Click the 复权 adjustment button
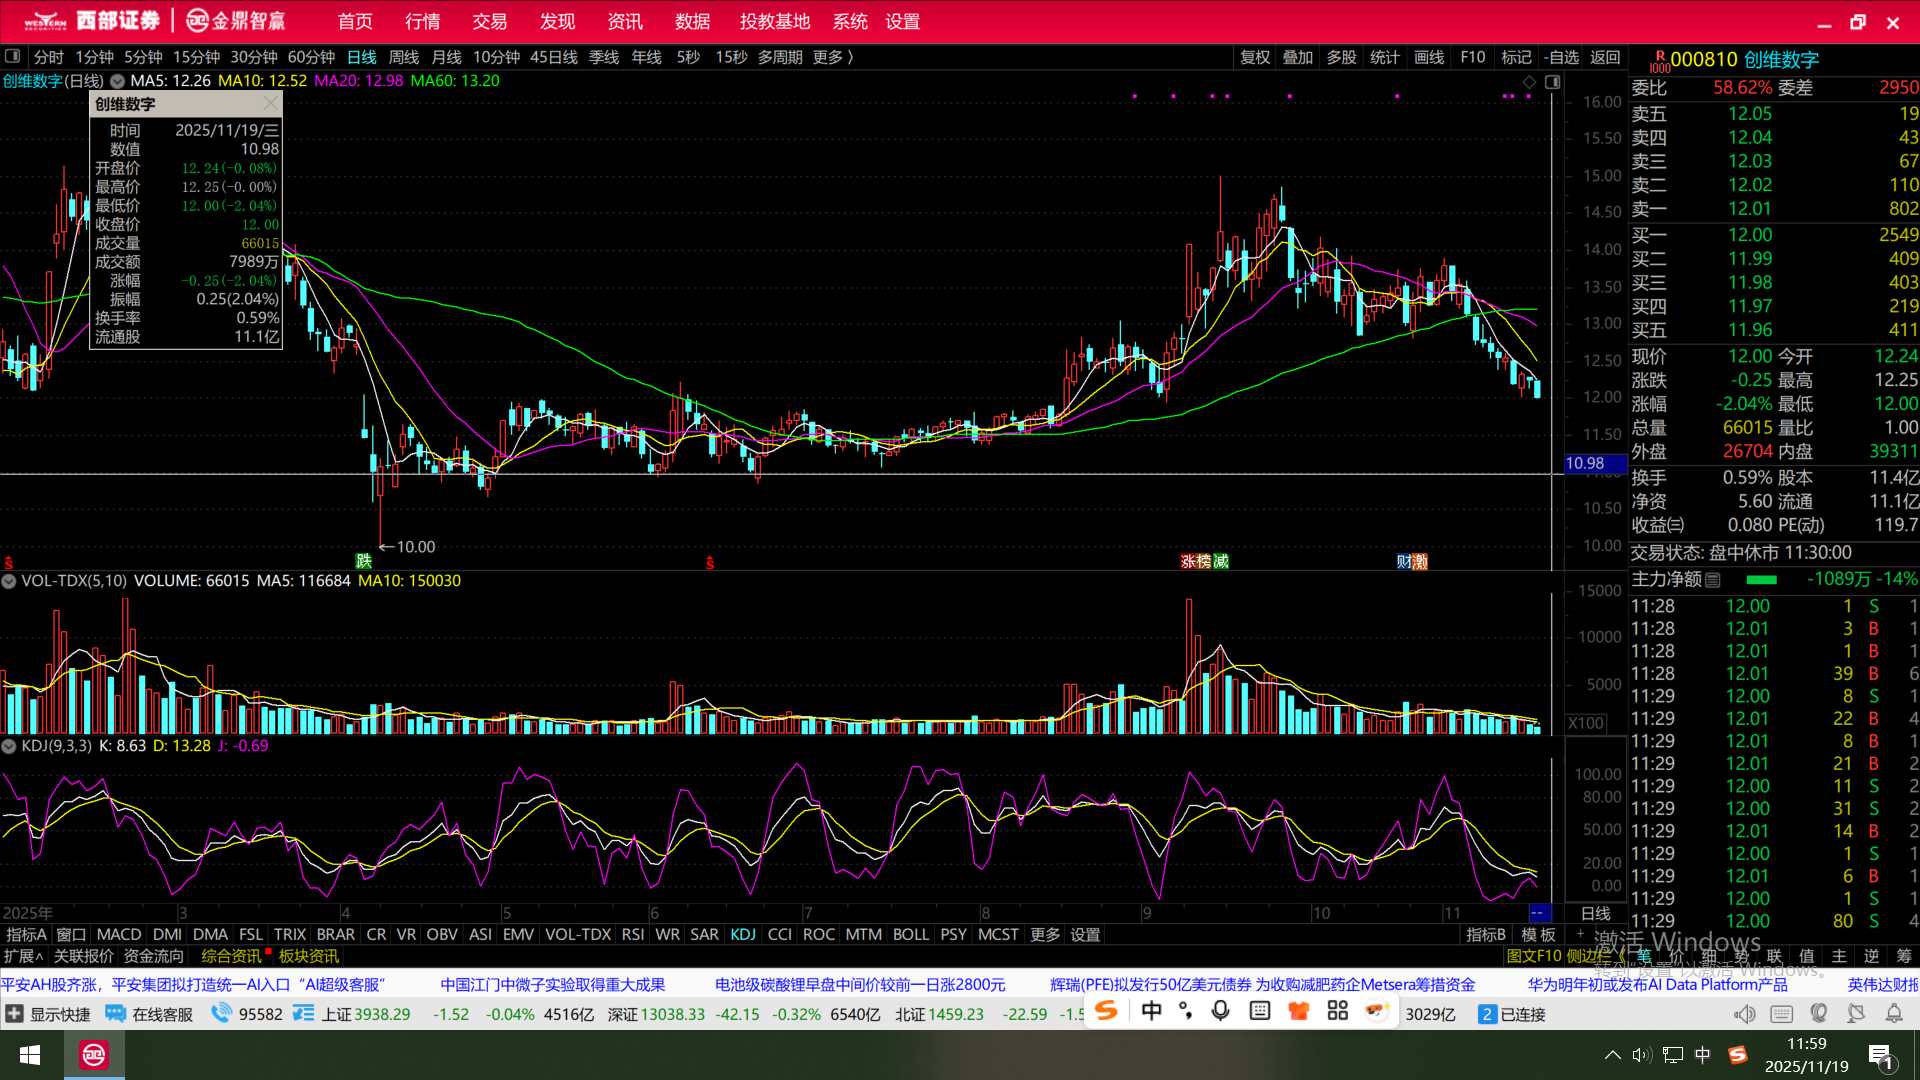1920x1080 pixels. [1254, 57]
